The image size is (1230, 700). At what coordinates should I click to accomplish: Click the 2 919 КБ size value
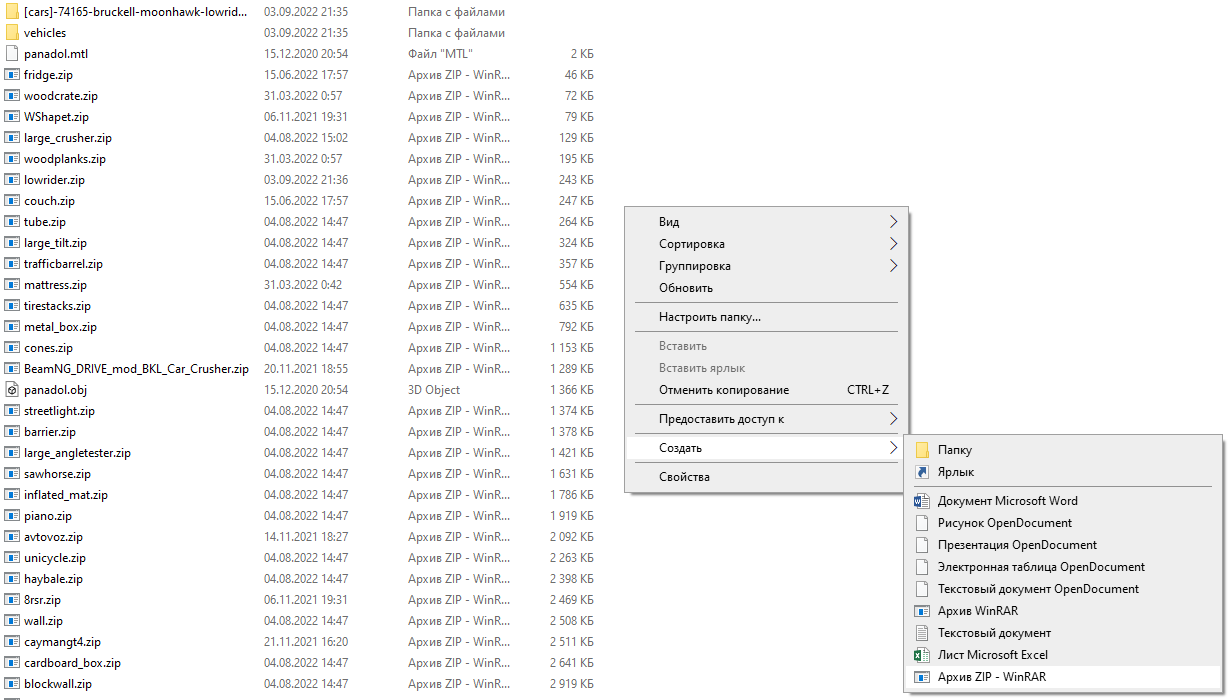pos(571,684)
